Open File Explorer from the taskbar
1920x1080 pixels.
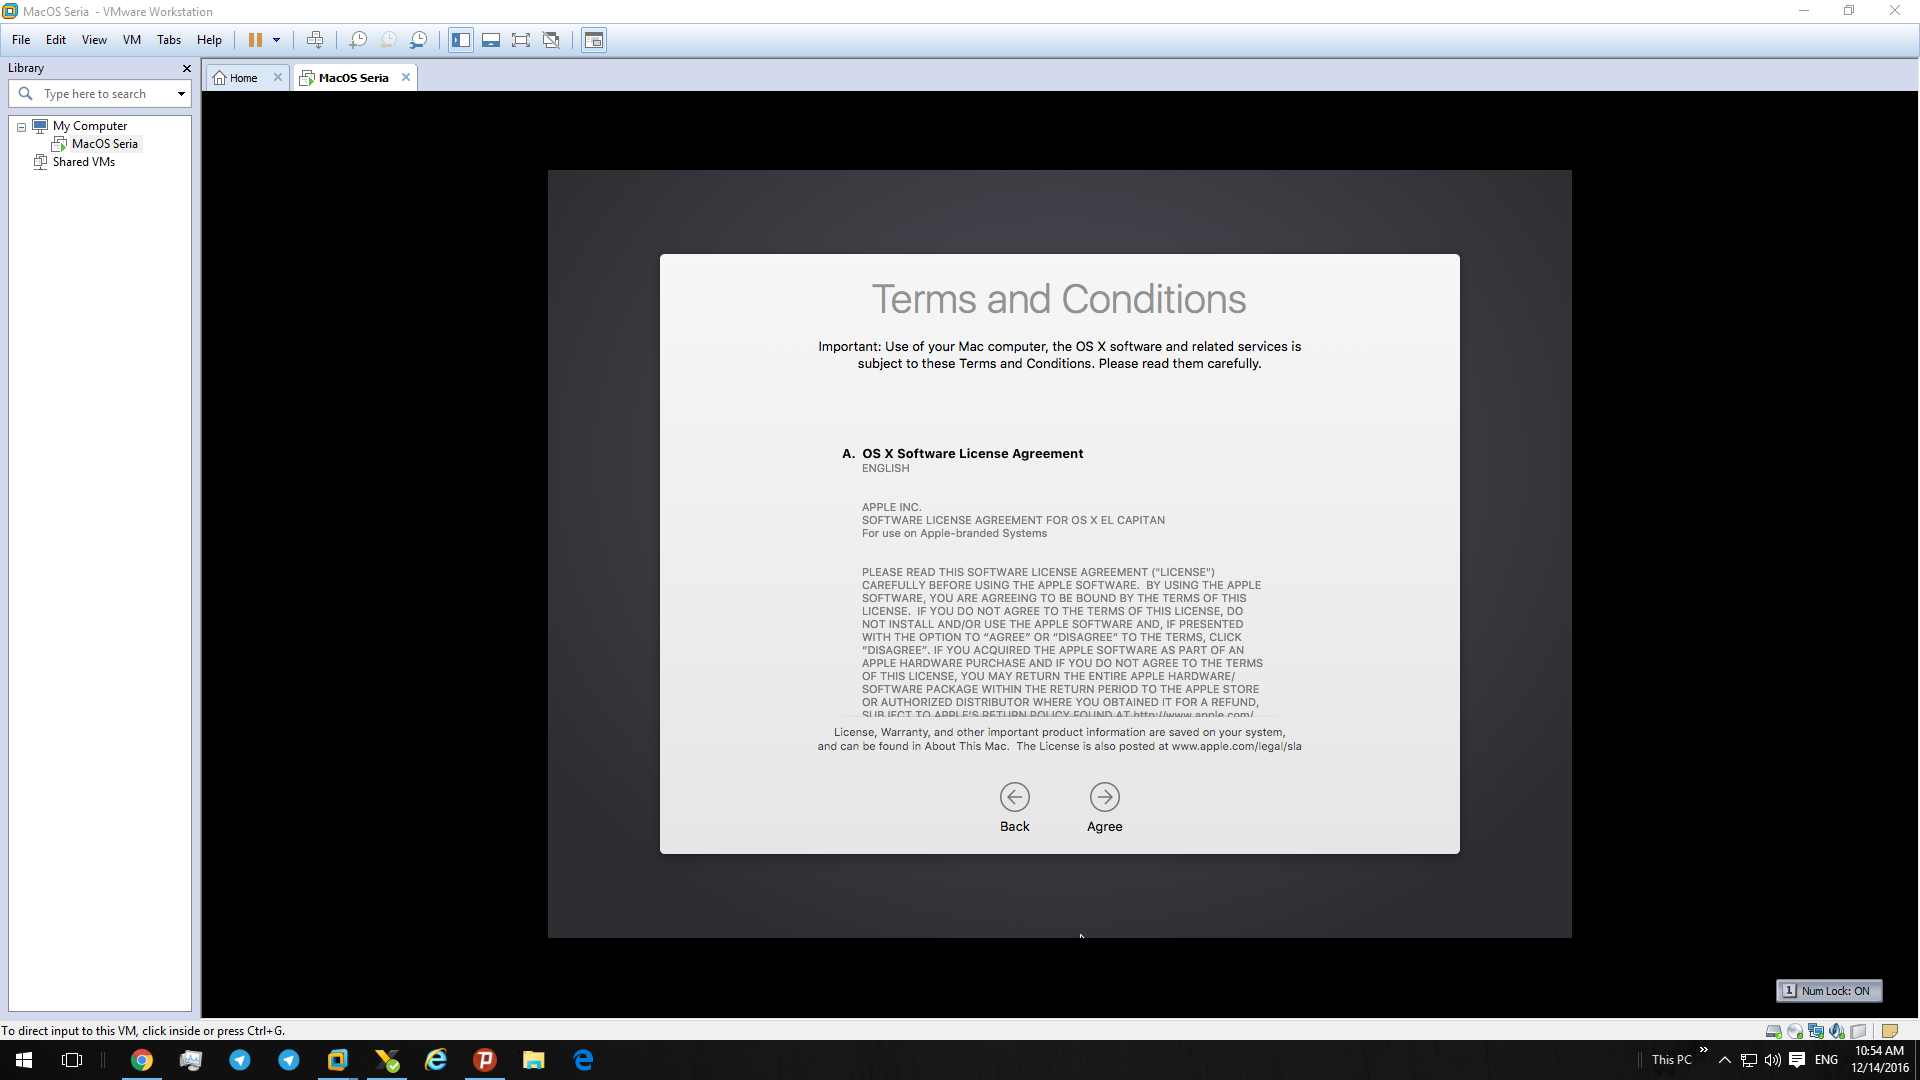534,1060
